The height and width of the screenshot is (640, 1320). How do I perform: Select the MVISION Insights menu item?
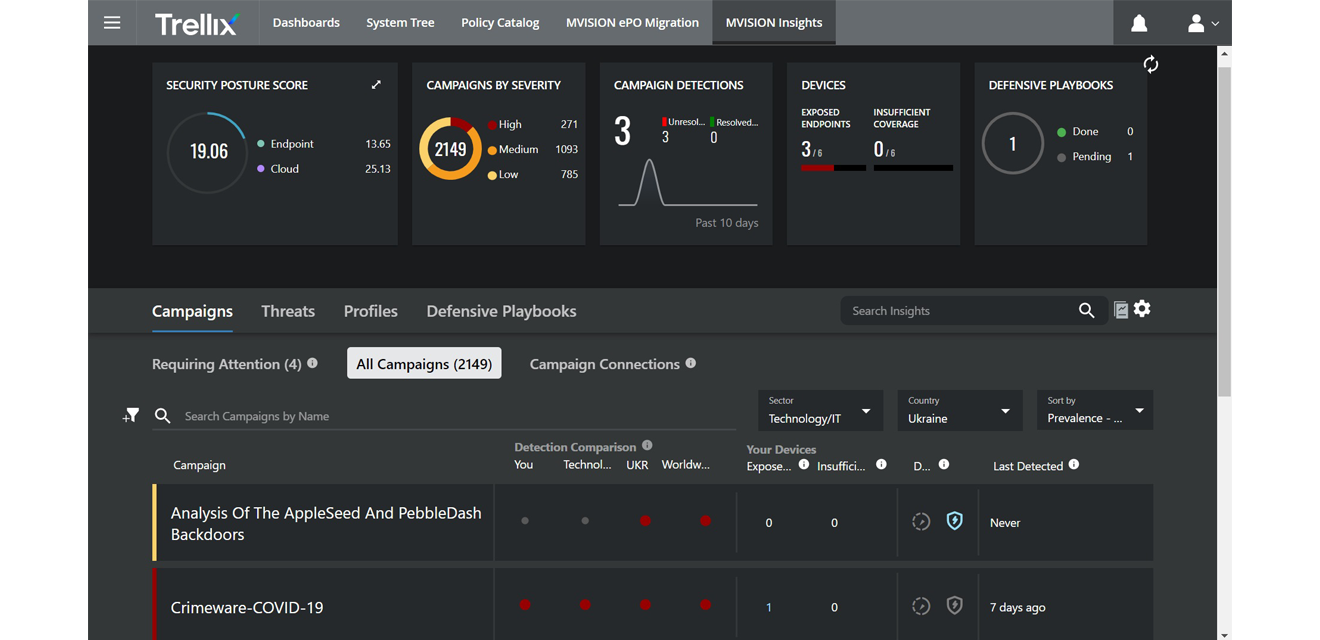click(774, 23)
